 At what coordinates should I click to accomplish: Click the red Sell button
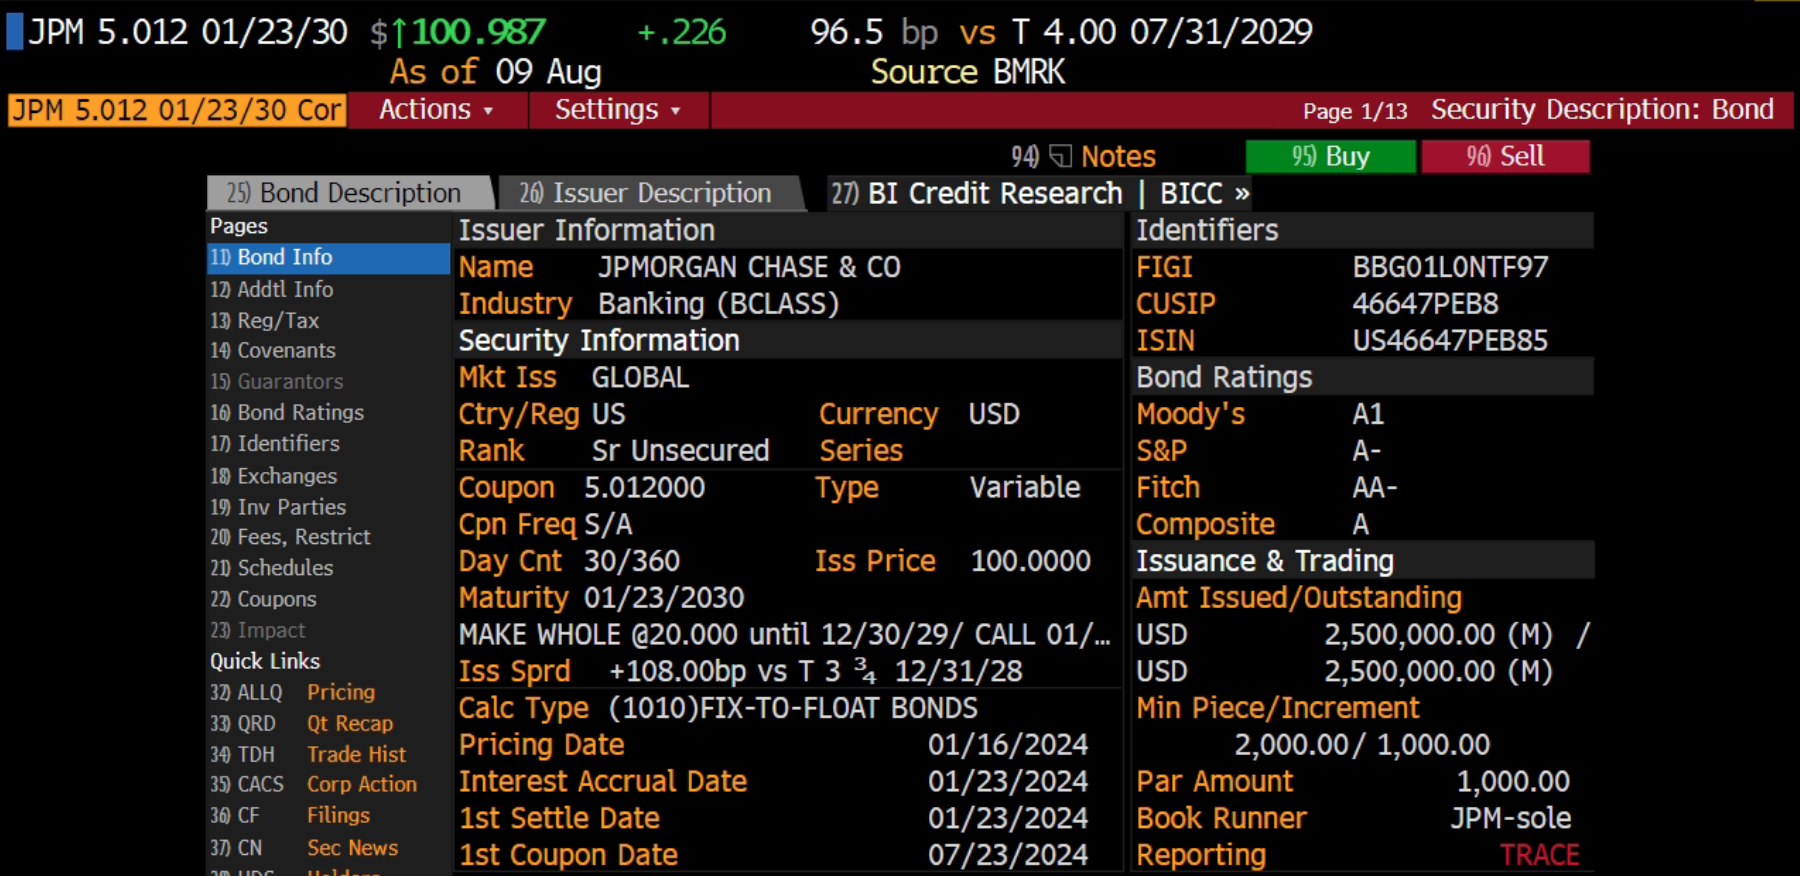pyautogui.click(x=1505, y=156)
